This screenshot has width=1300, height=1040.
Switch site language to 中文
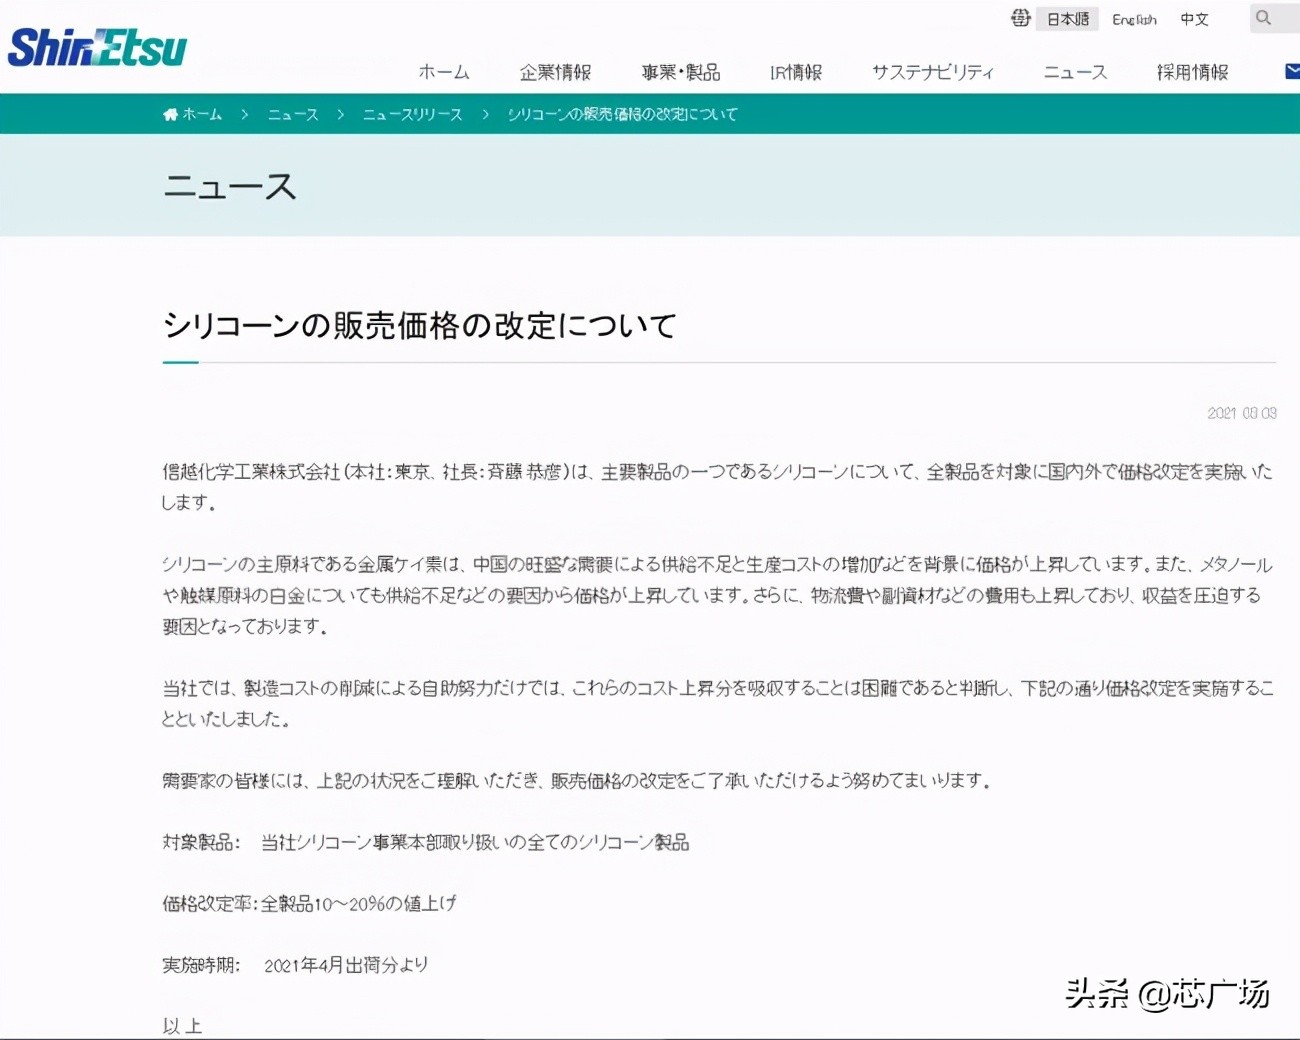click(1194, 19)
